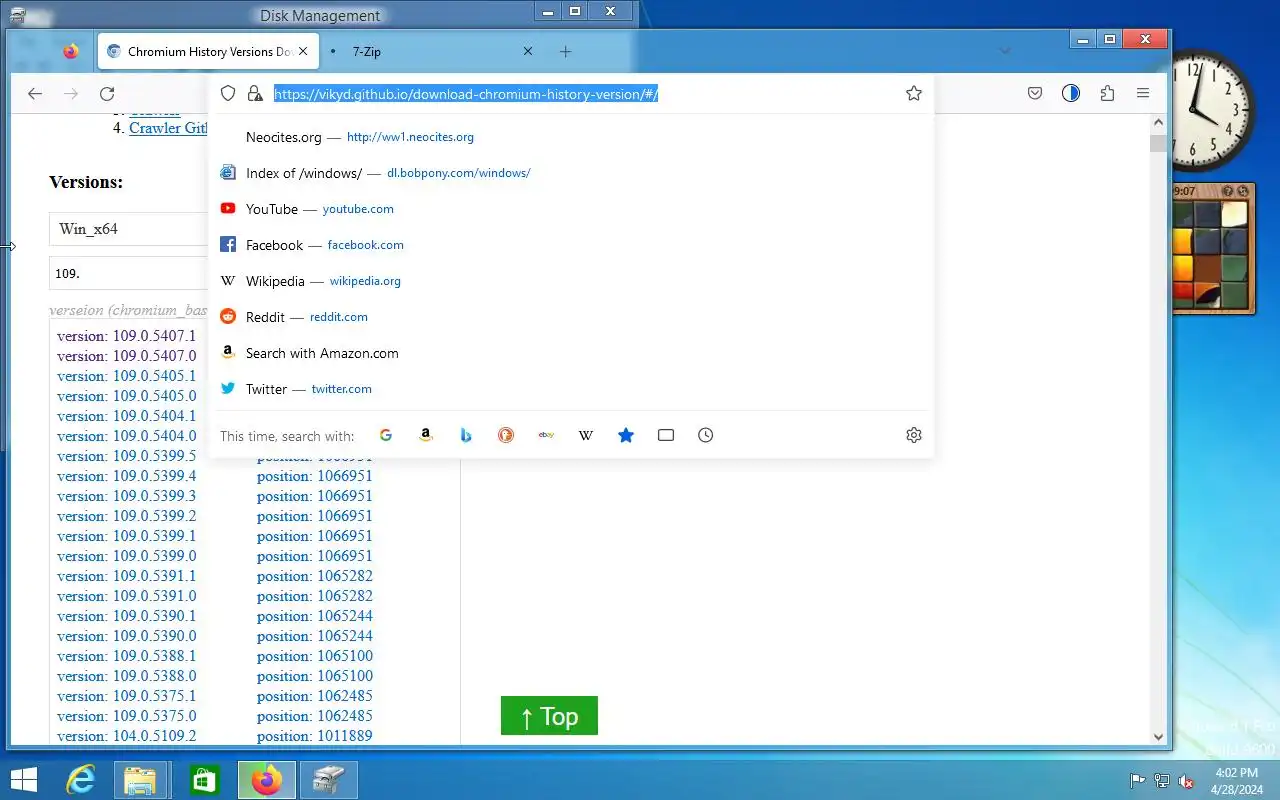The image size is (1280, 800).
Task: Launch Internet Explorer from the taskbar
Action: click(x=81, y=780)
